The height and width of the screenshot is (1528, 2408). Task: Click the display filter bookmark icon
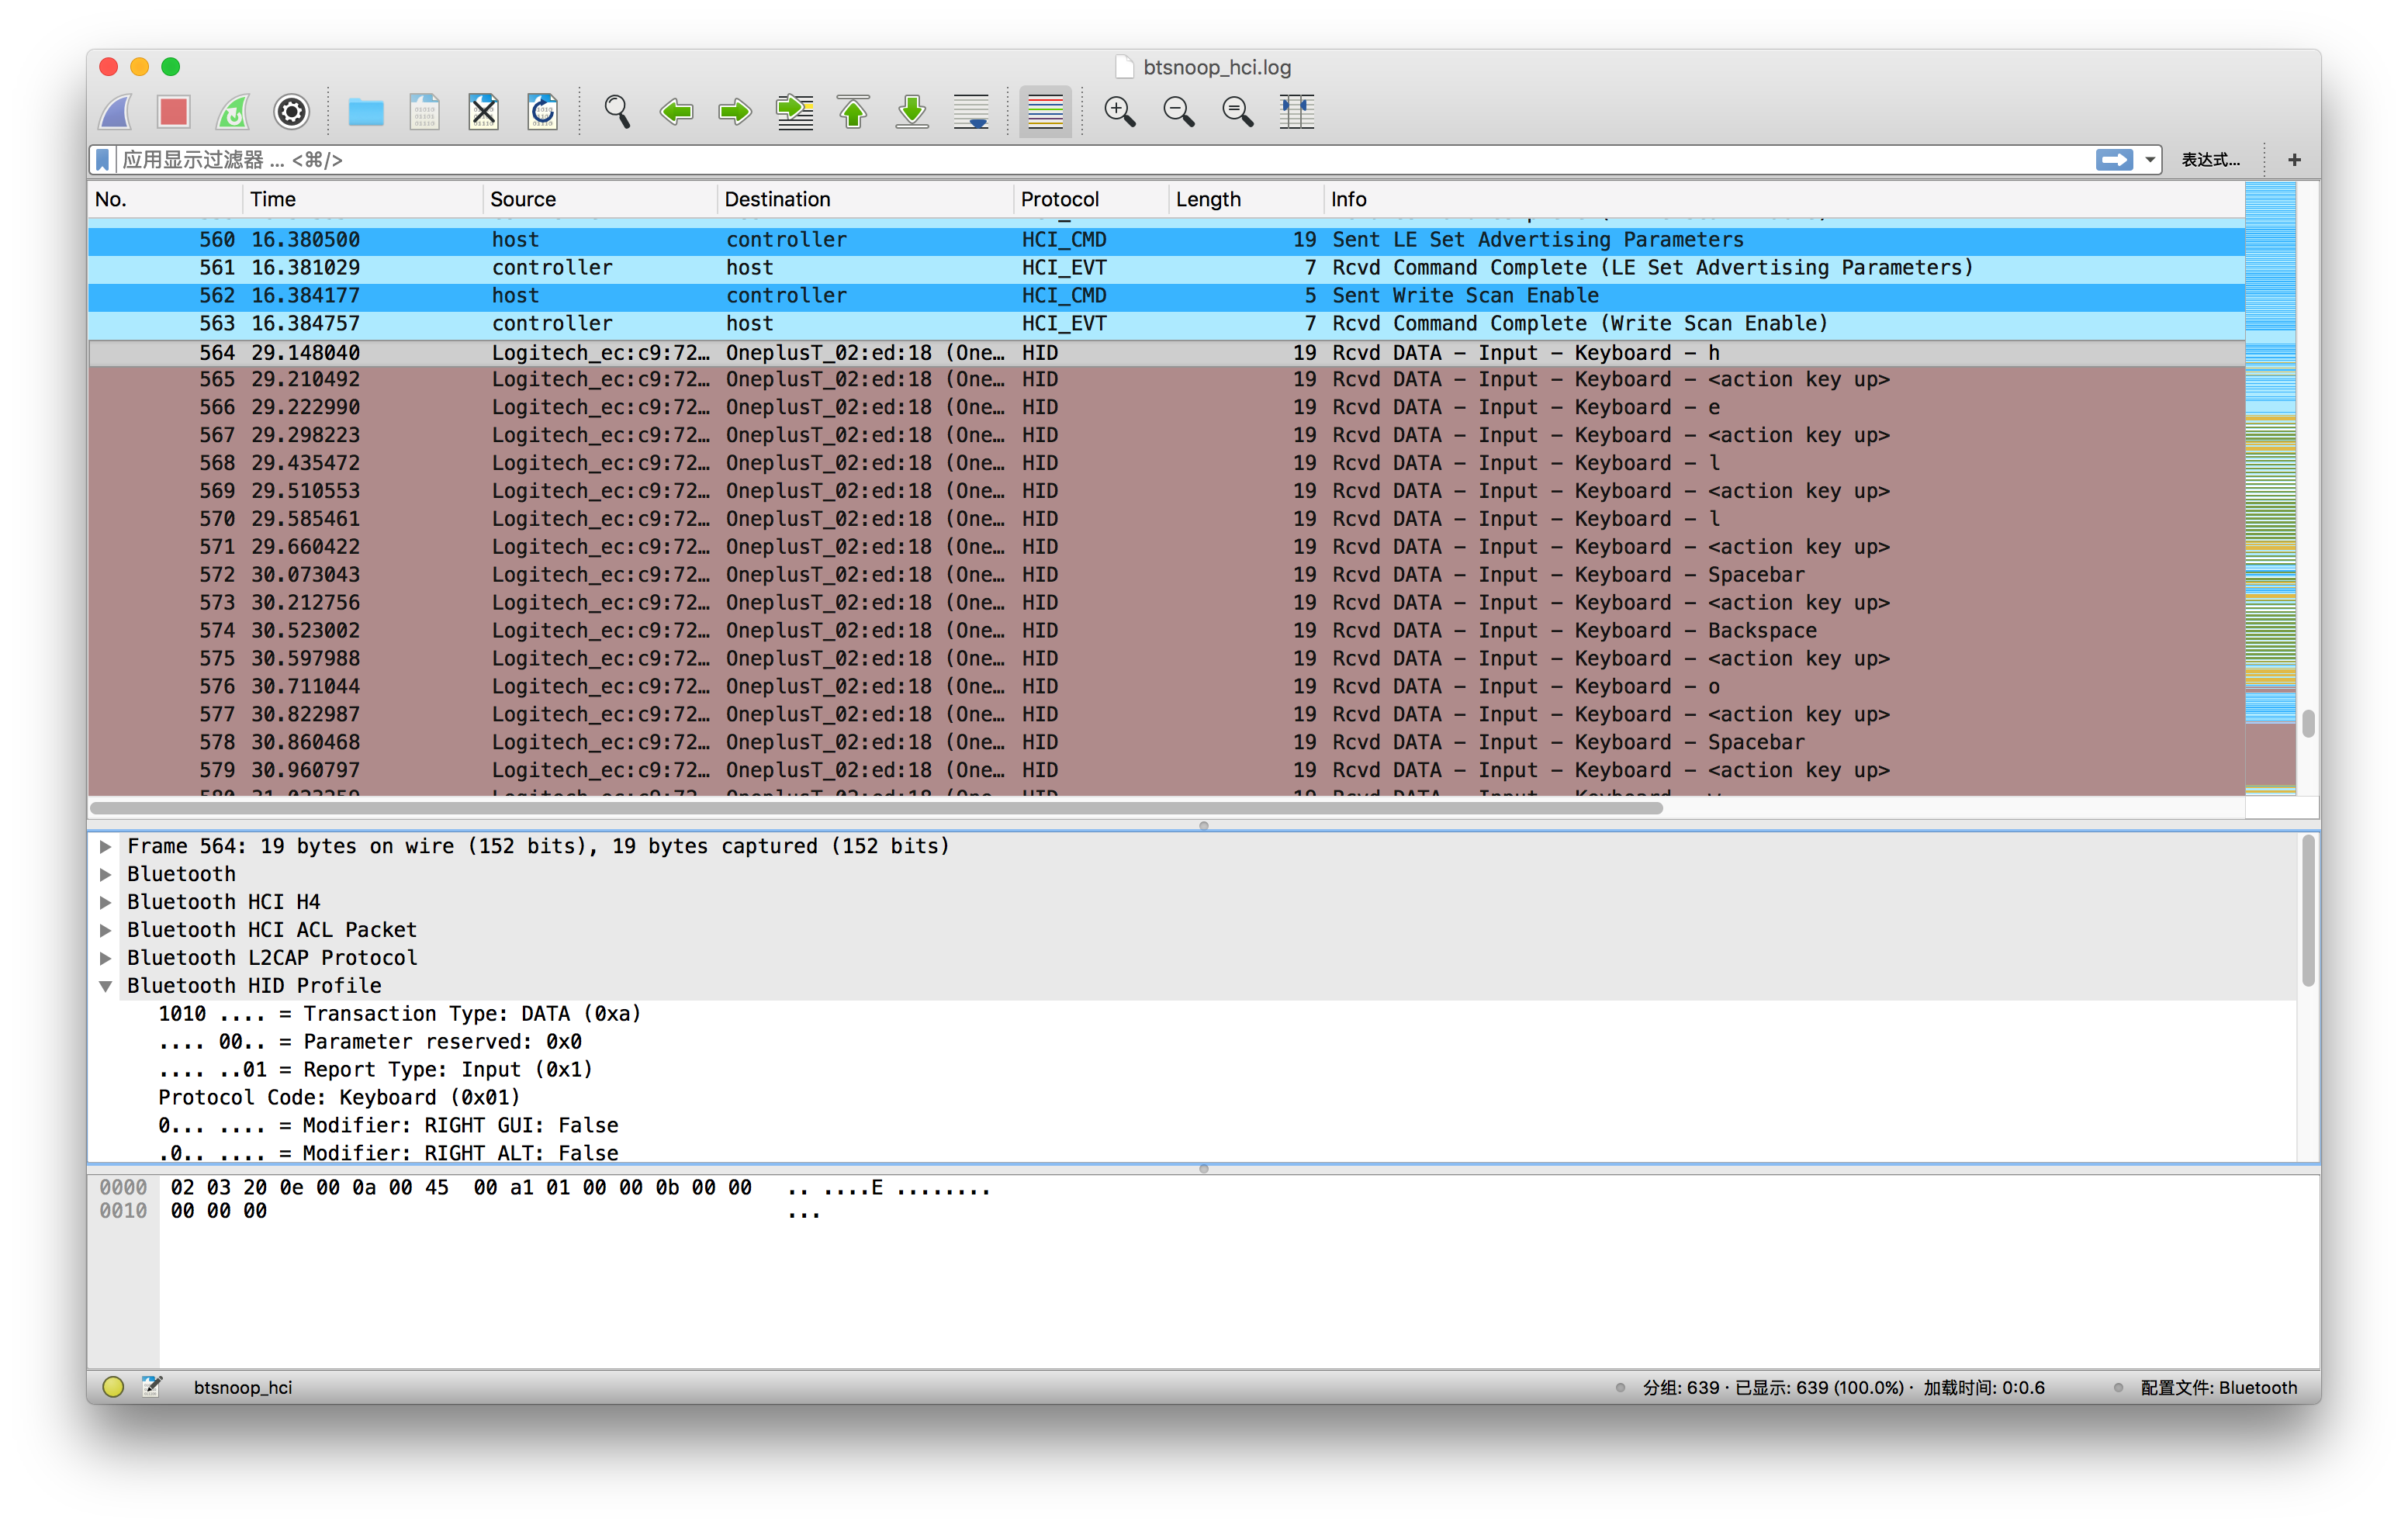point(103,160)
